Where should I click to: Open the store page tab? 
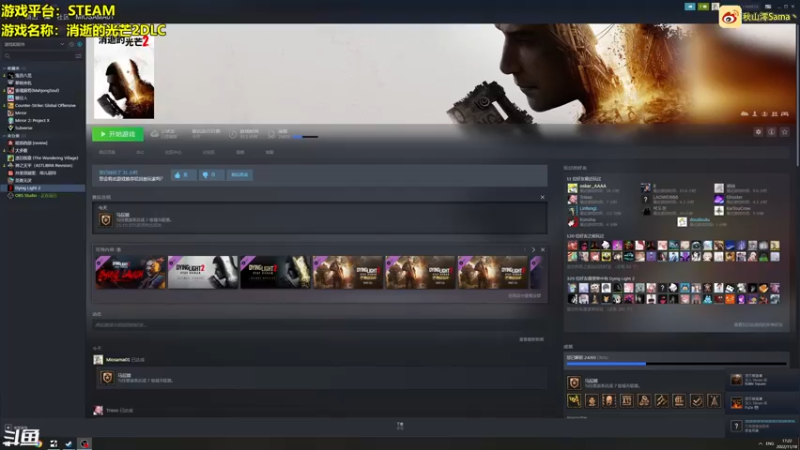click(107, 152)
